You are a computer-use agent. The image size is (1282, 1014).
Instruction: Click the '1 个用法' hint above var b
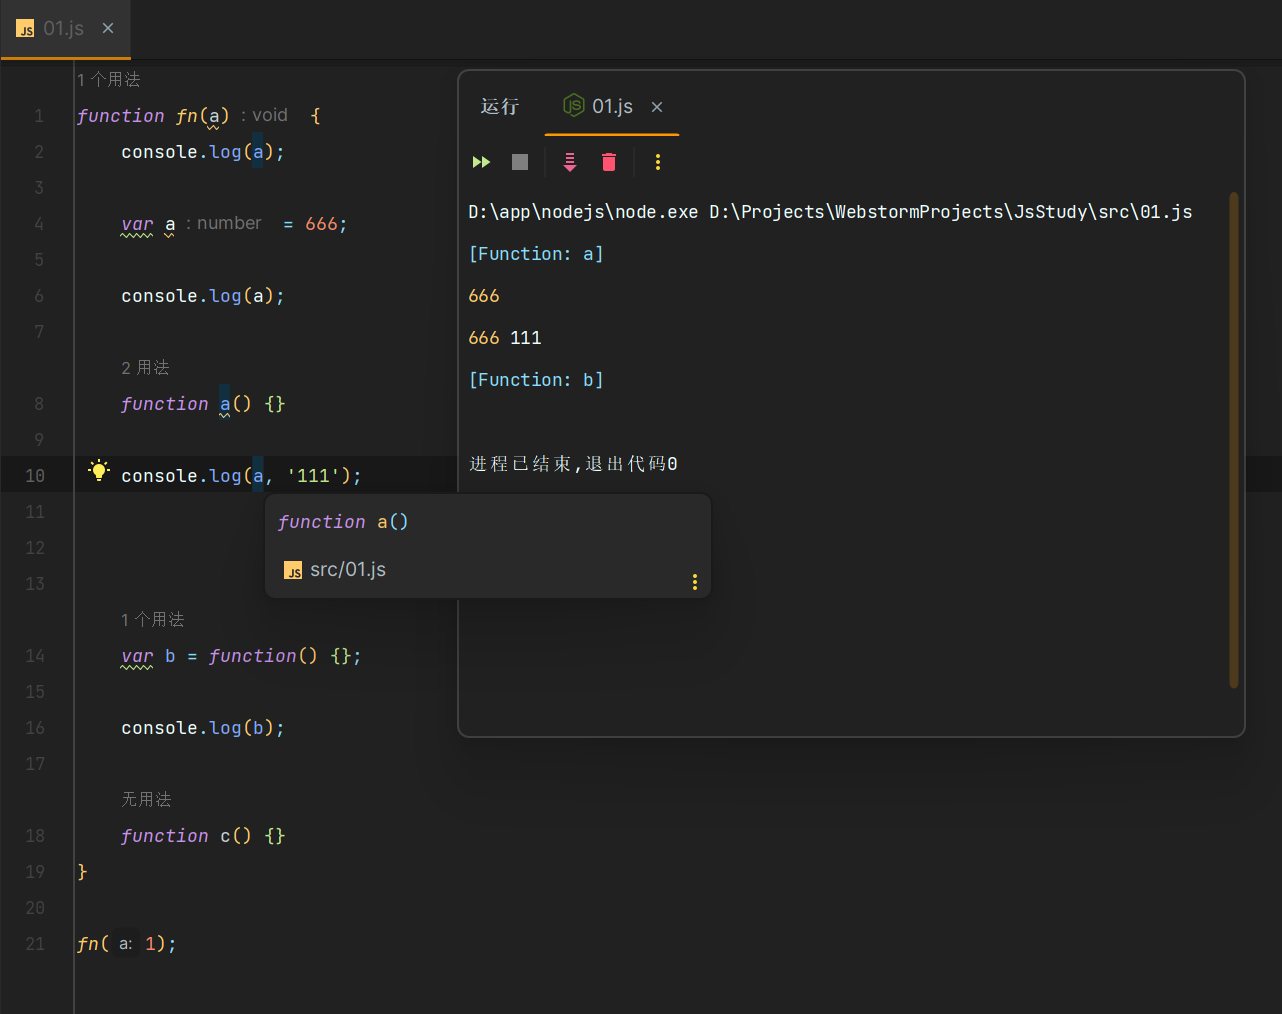point(152,620)
